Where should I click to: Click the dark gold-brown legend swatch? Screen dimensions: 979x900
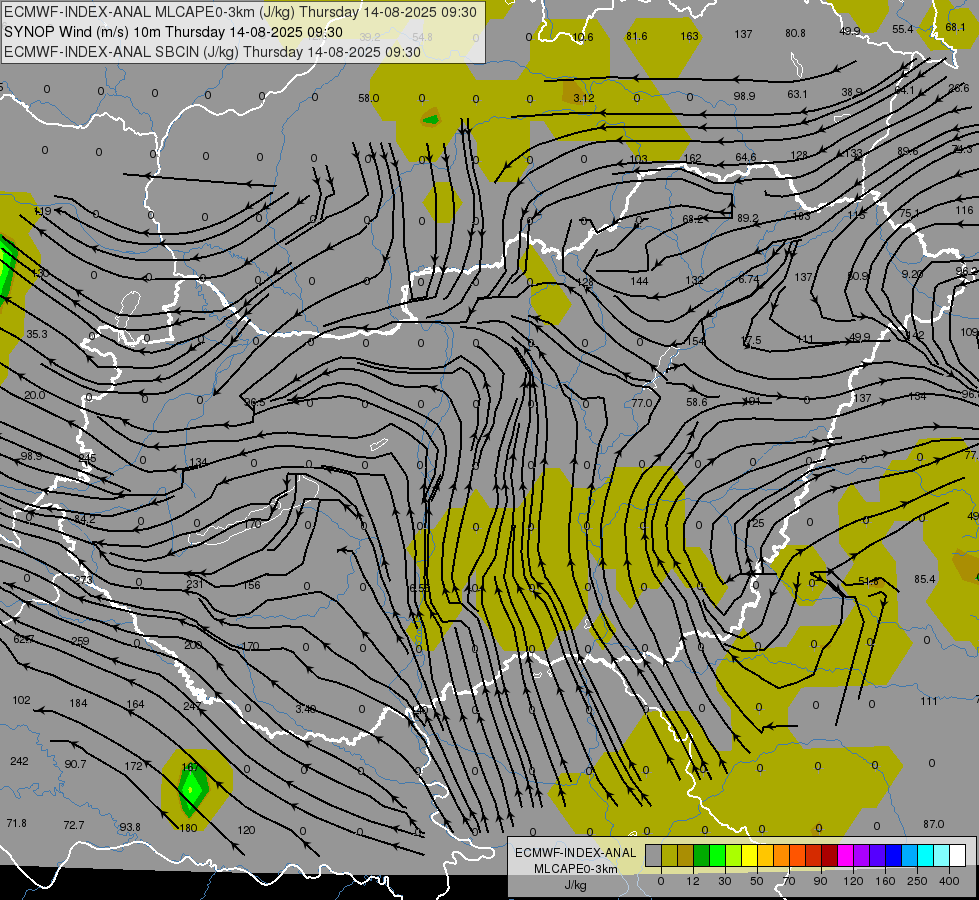coord(686,855)
